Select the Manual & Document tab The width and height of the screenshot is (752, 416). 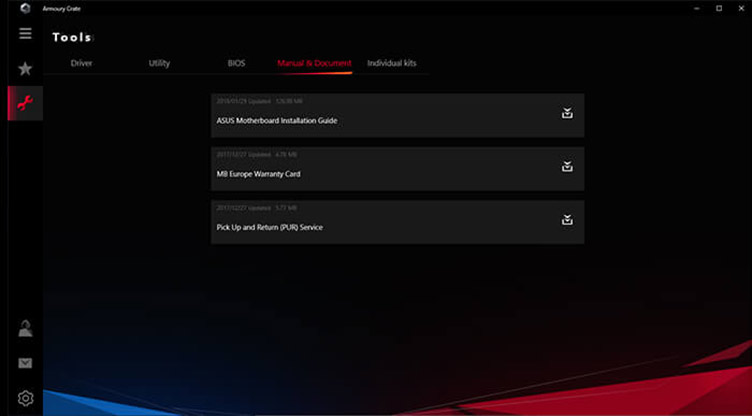[314, 63]
